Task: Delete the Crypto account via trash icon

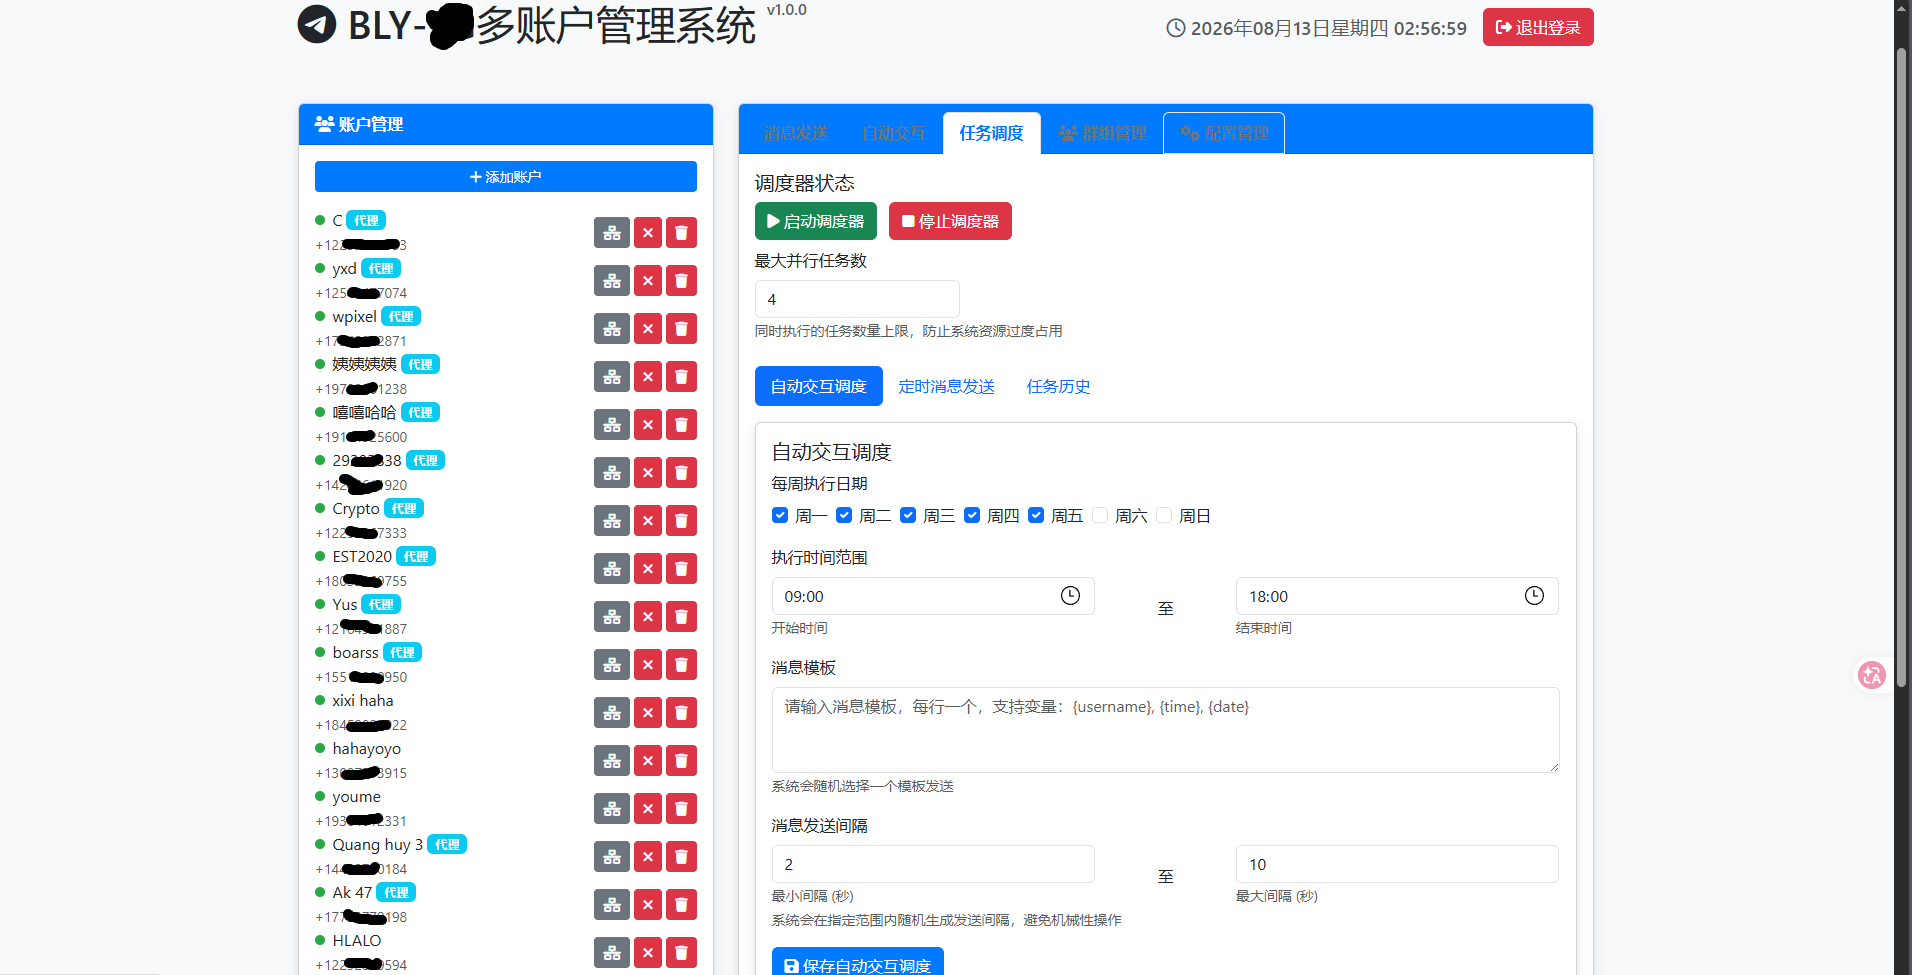Action: [x=681, y=521]
